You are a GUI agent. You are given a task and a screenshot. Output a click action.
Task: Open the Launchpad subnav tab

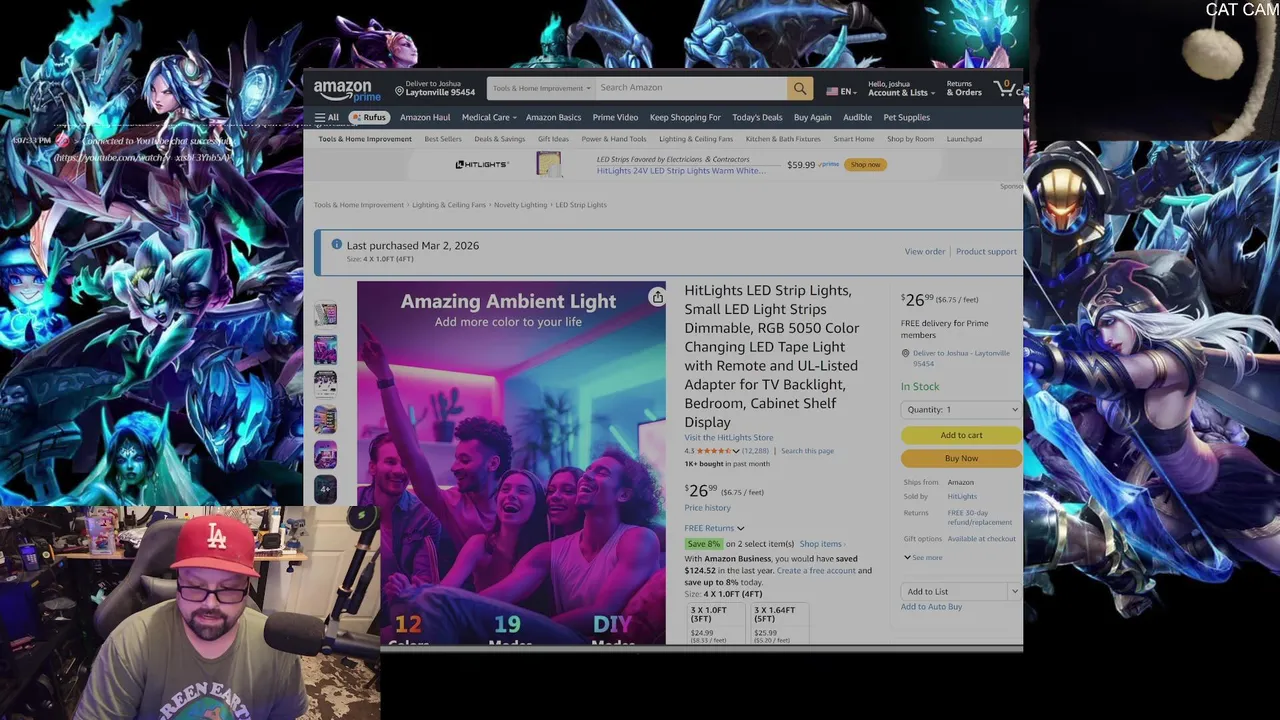(964, 139)
